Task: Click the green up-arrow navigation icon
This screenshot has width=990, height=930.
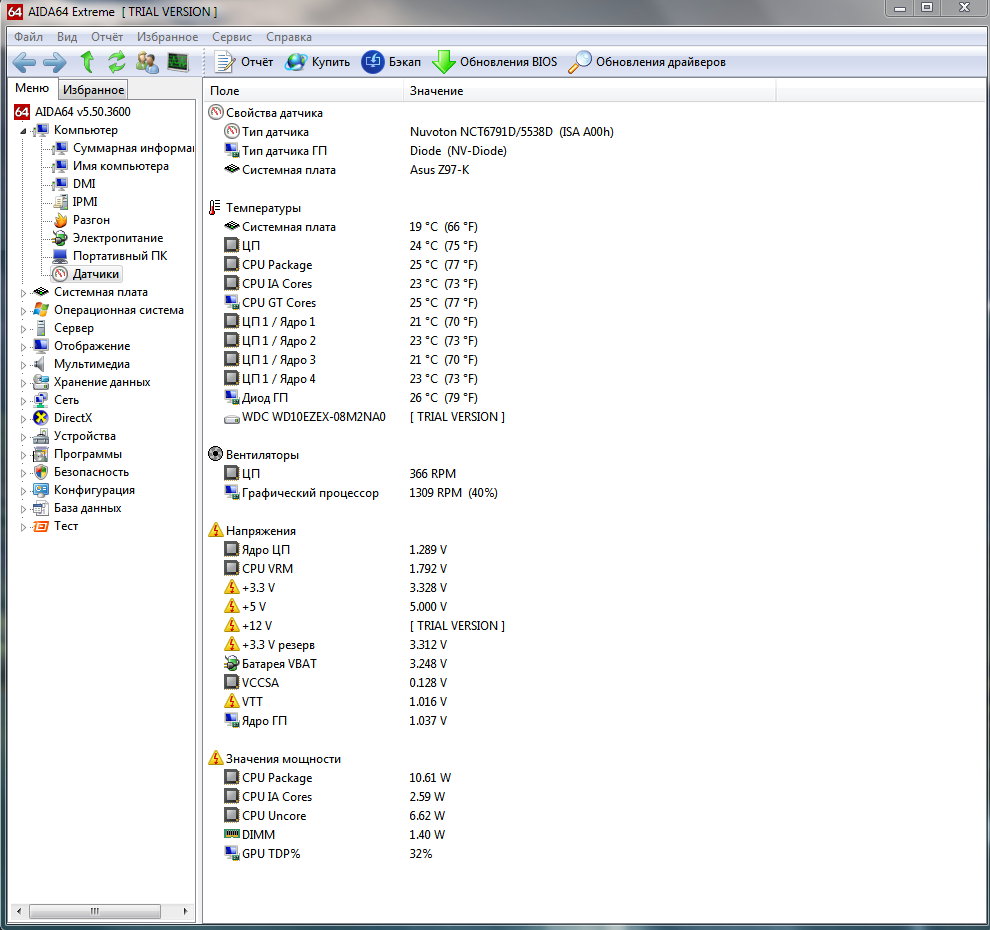Action: click(87, 62)
